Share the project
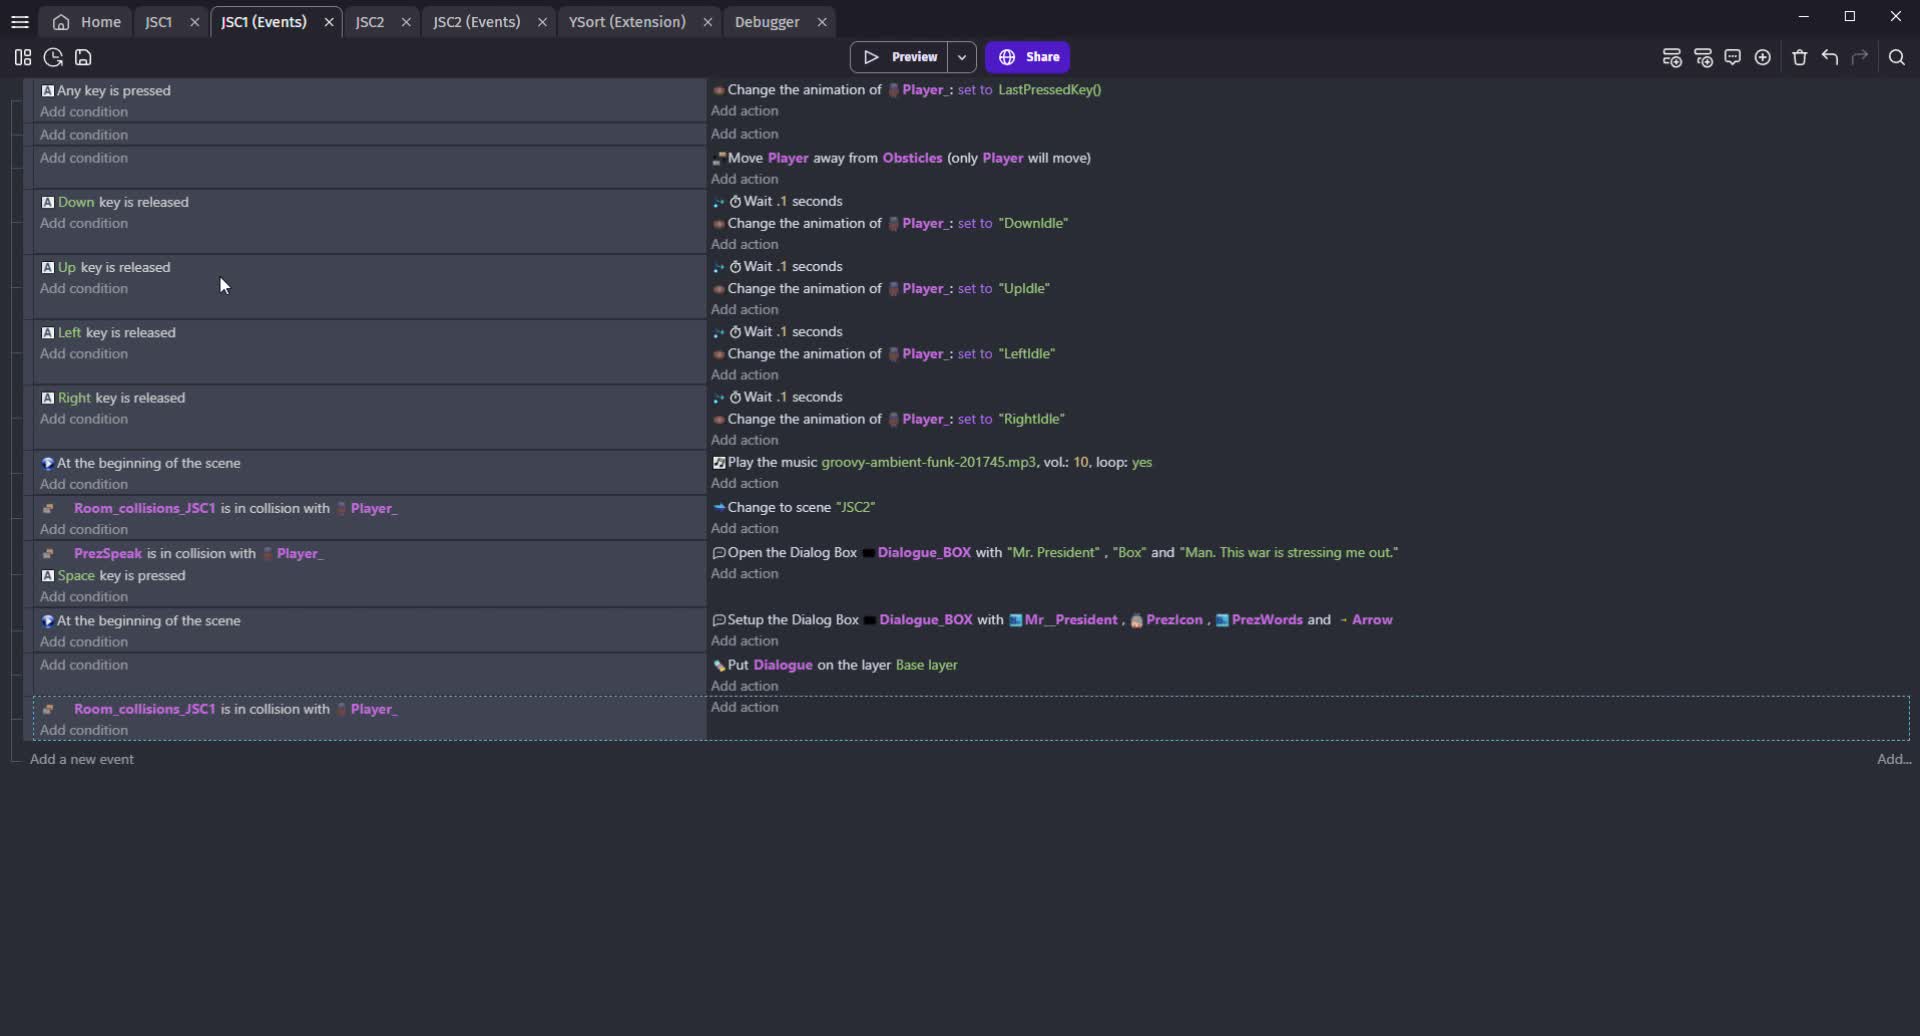1920x1036 pixels. [1029, 57]
